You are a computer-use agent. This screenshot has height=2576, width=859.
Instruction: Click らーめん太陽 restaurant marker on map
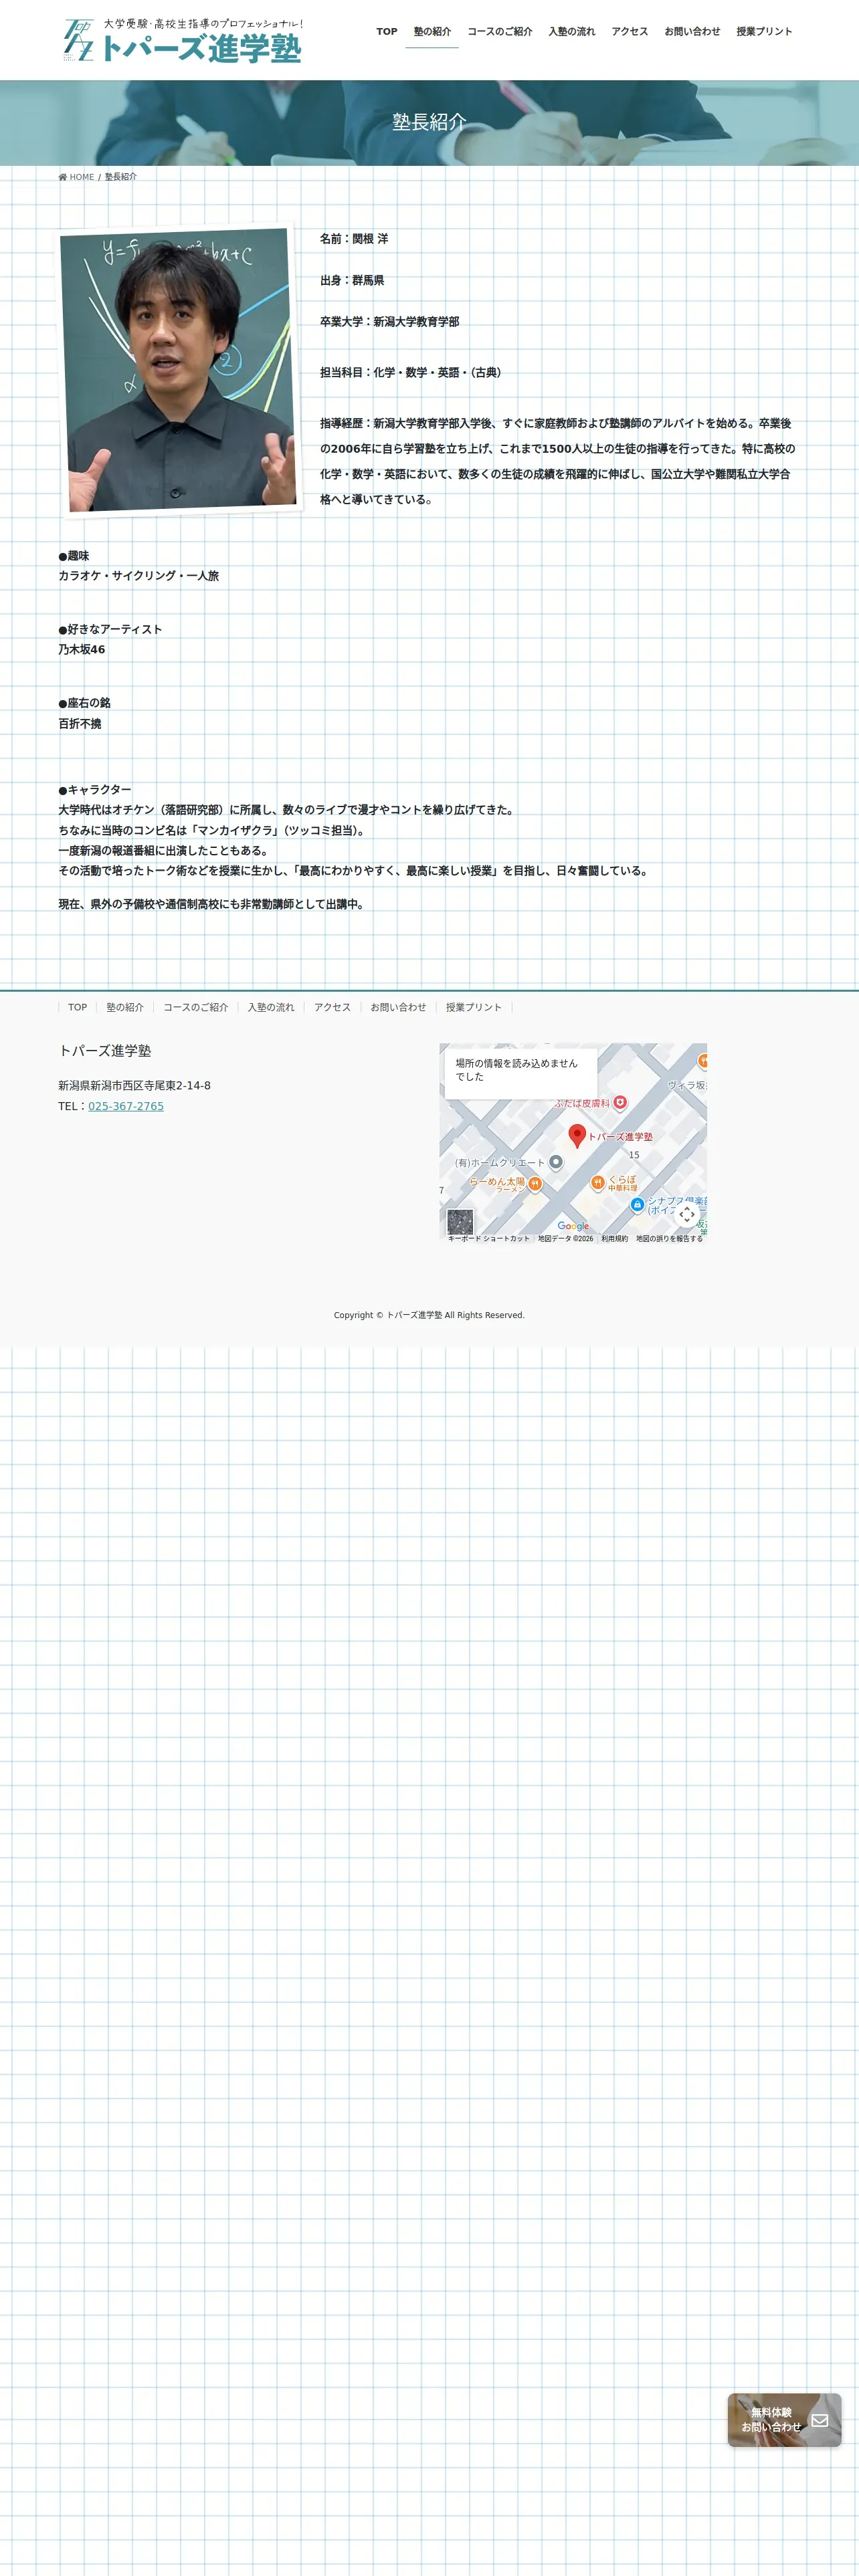pos(535,1184)
